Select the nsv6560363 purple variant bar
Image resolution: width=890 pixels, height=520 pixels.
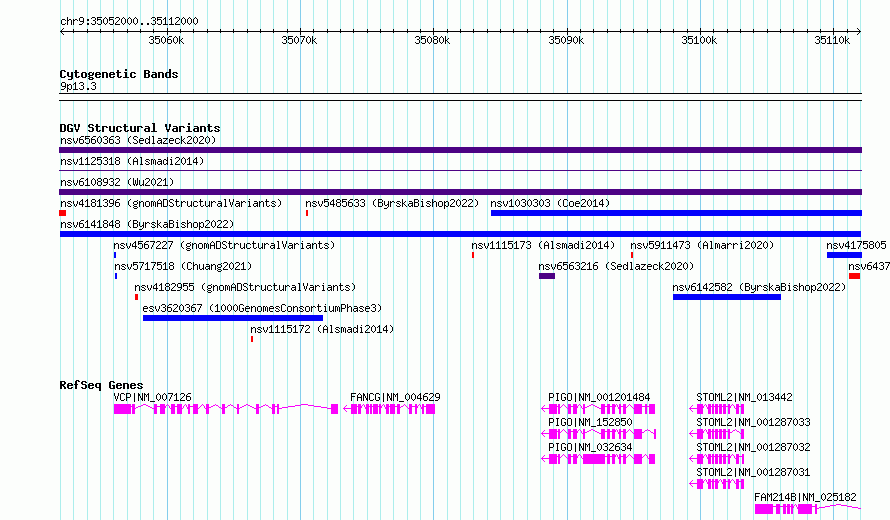coord(460,150)
